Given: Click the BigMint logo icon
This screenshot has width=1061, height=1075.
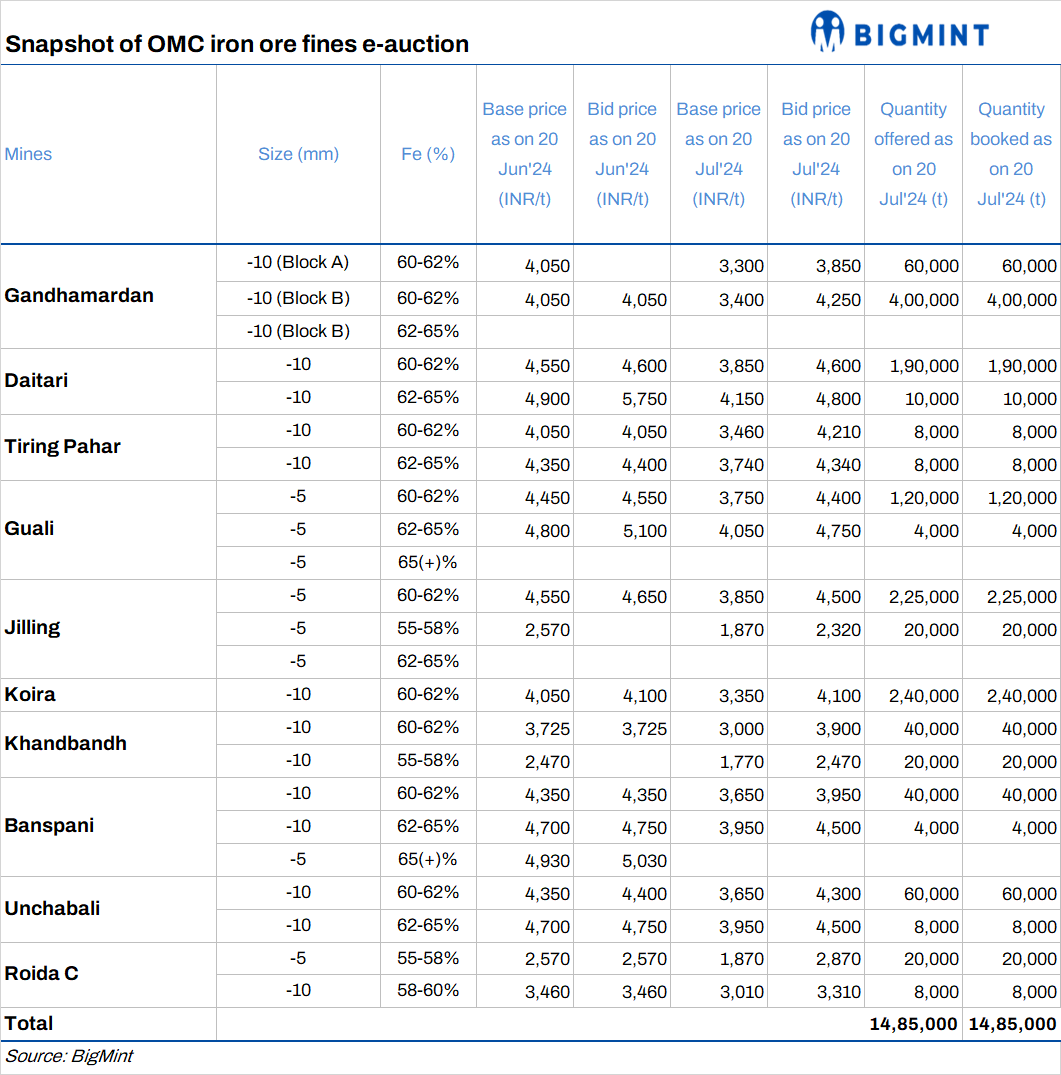Looking at the screenshot, I should coord(827,32).
